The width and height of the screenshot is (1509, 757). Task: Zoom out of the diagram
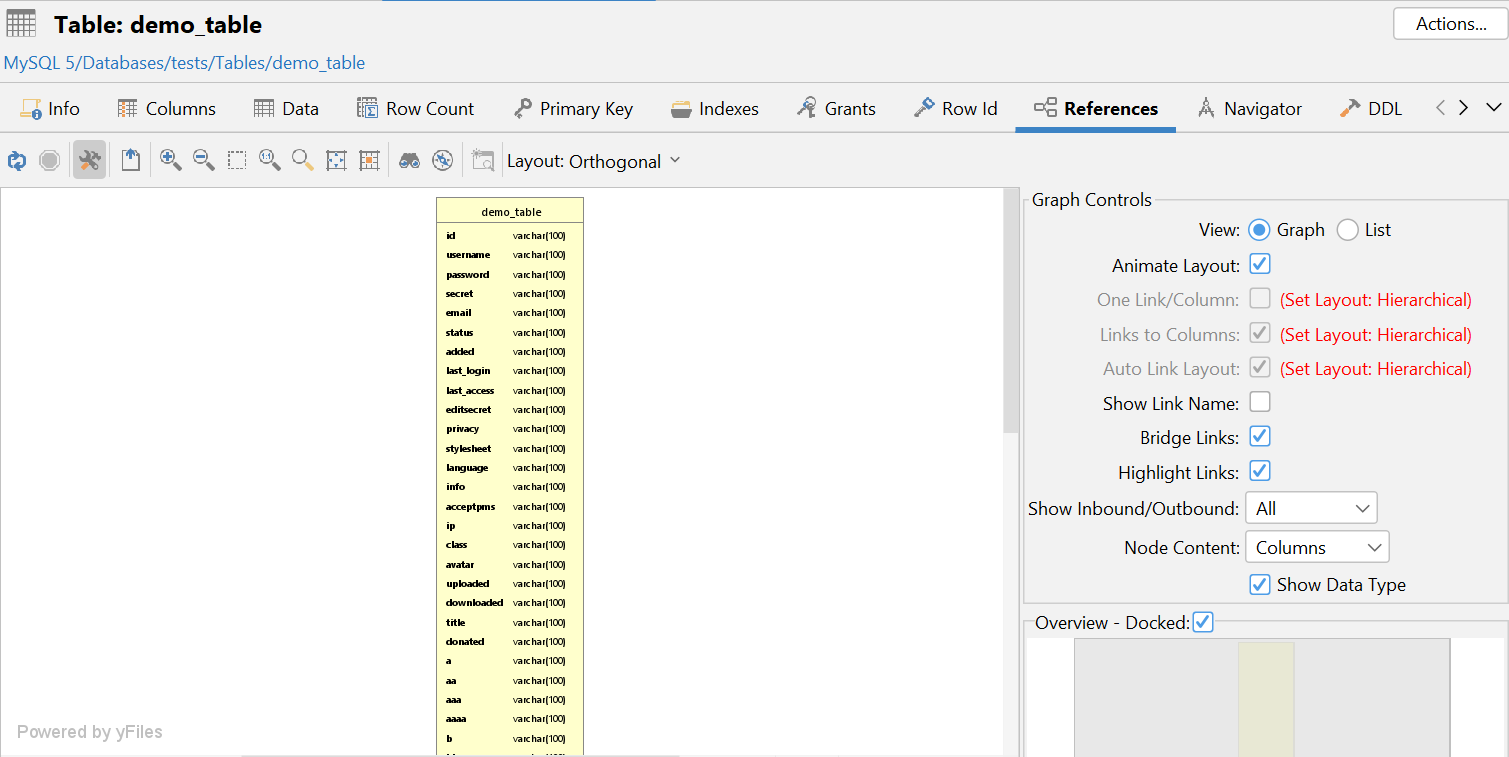204,160
